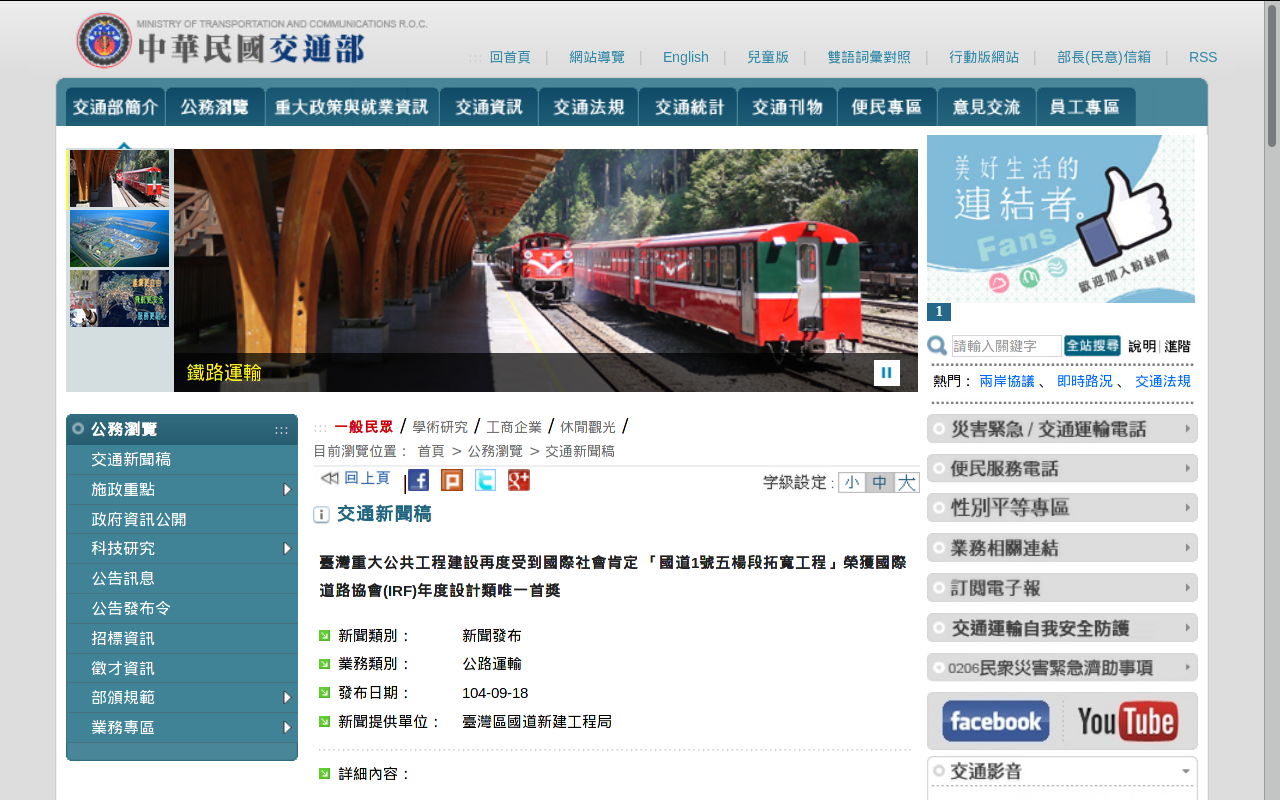1280x800 pixels.
Task: Expand 災防緊急 / 交通運輸電話 panel
Action: point(1062,429)
